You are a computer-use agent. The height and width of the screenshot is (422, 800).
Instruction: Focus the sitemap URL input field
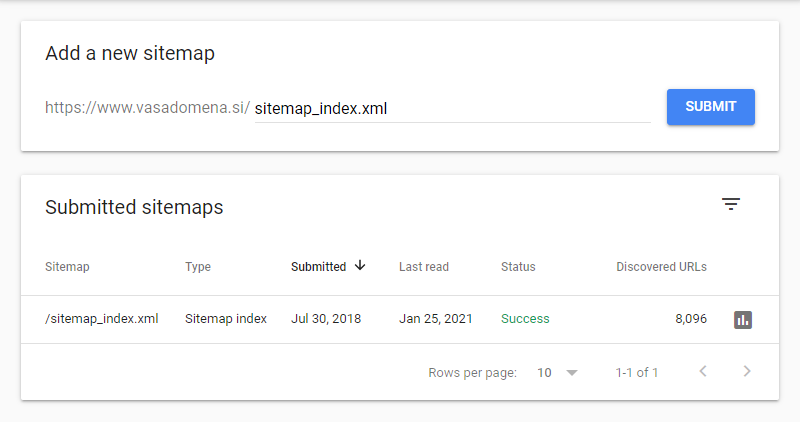tap(453, 109)
